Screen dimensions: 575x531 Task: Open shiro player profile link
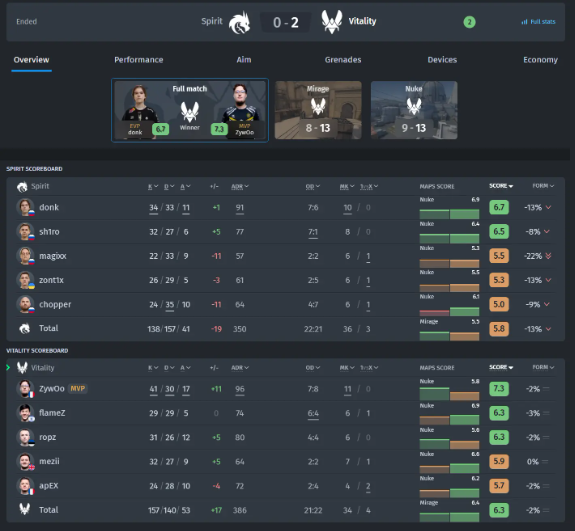(x=49, y=232)
